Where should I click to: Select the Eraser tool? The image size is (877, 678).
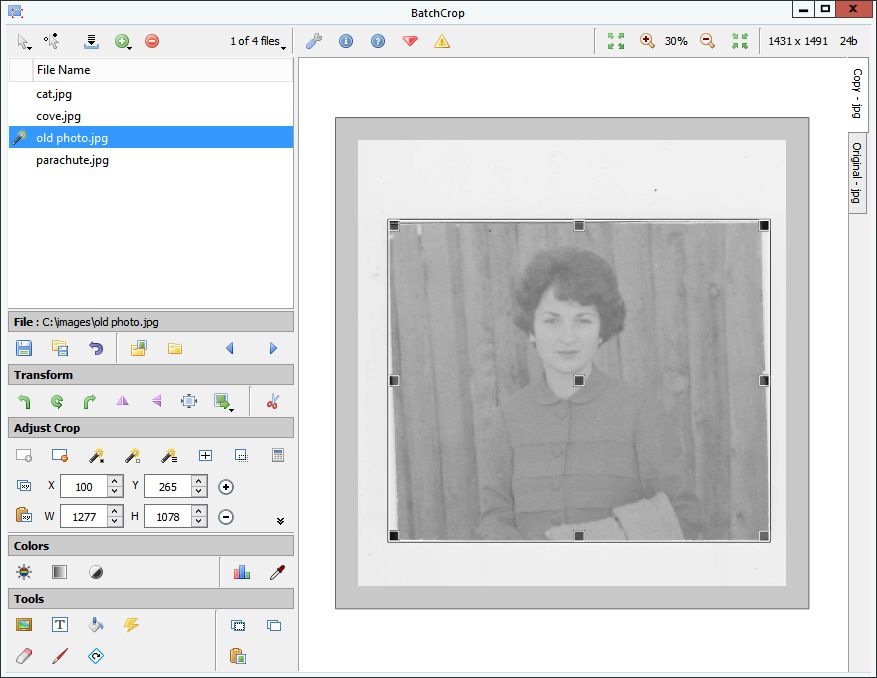click(24, 656)
